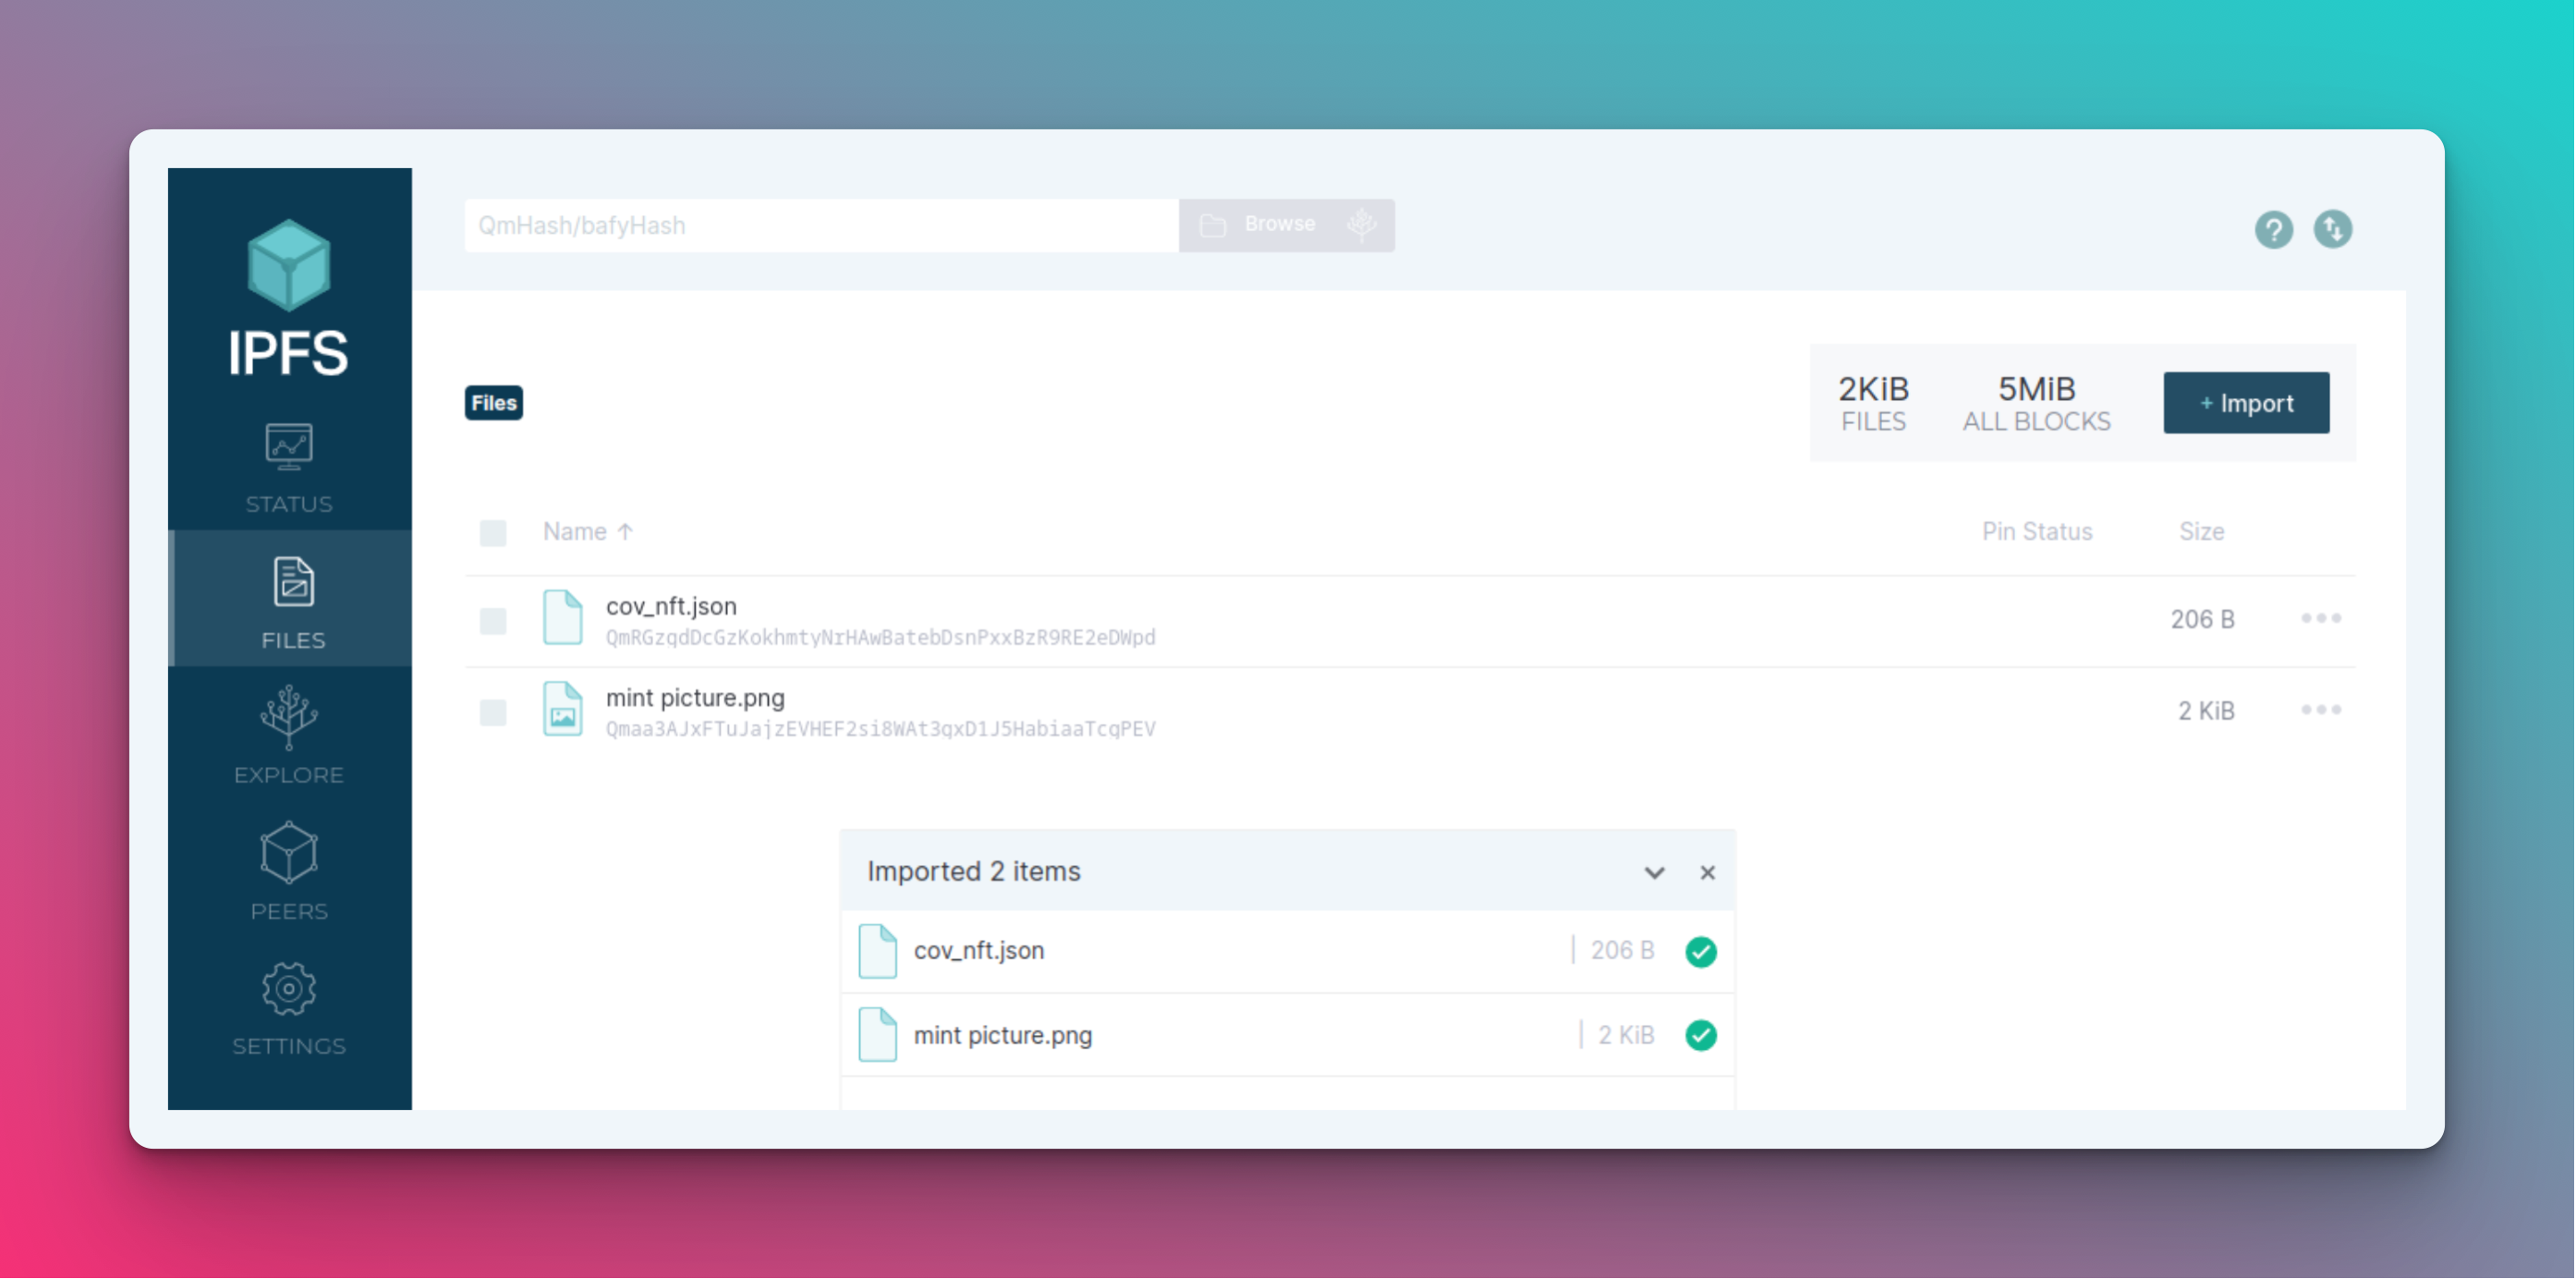
Task: Click the folder icon in Browse button
Action: [x=1213, y=225]
